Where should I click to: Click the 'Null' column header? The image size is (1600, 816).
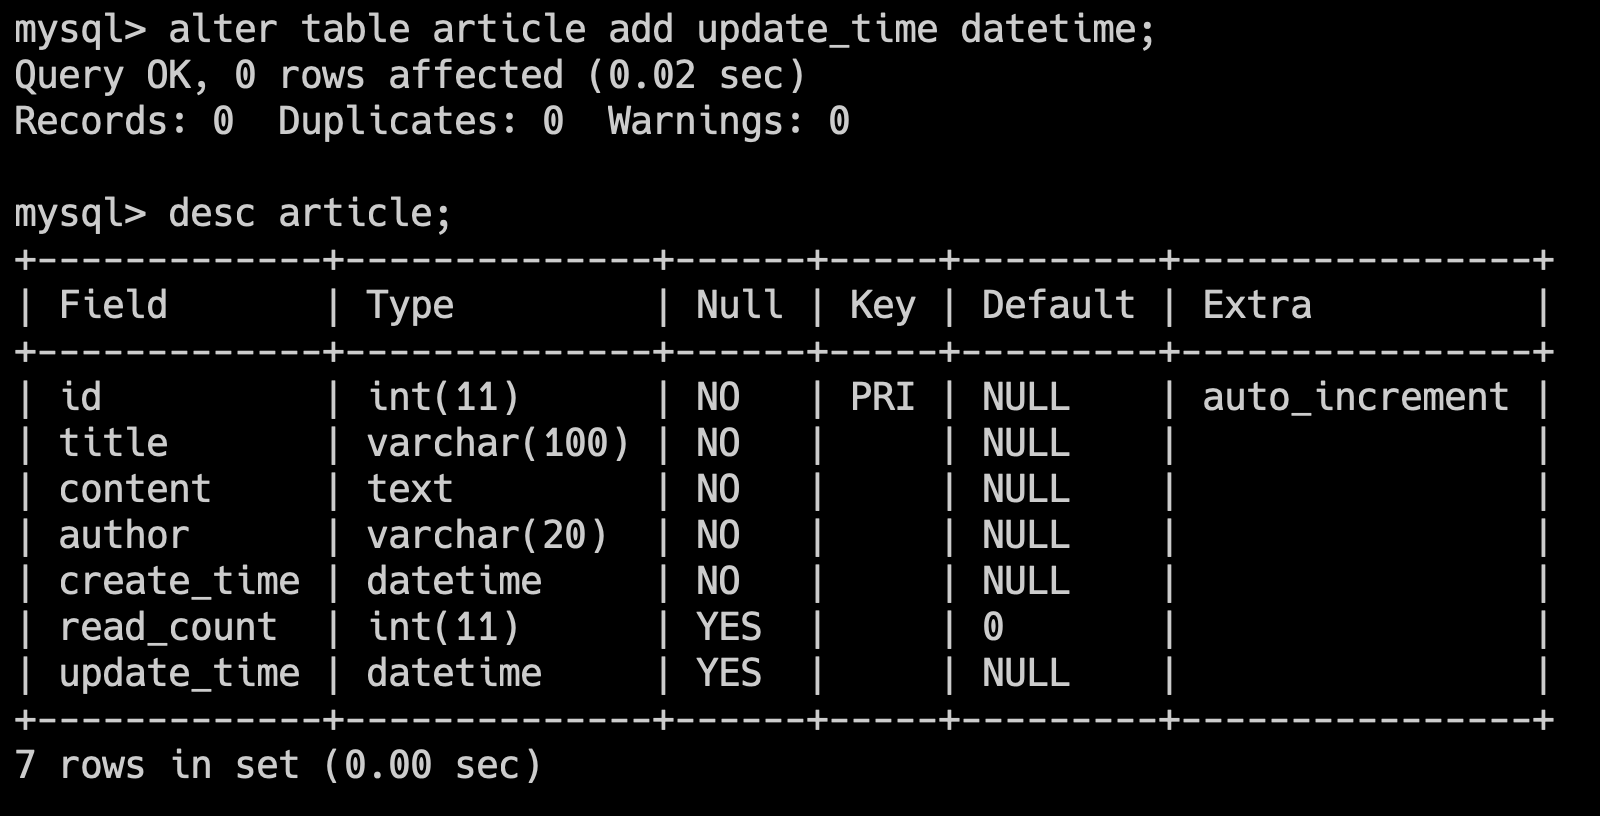[739, 305]
